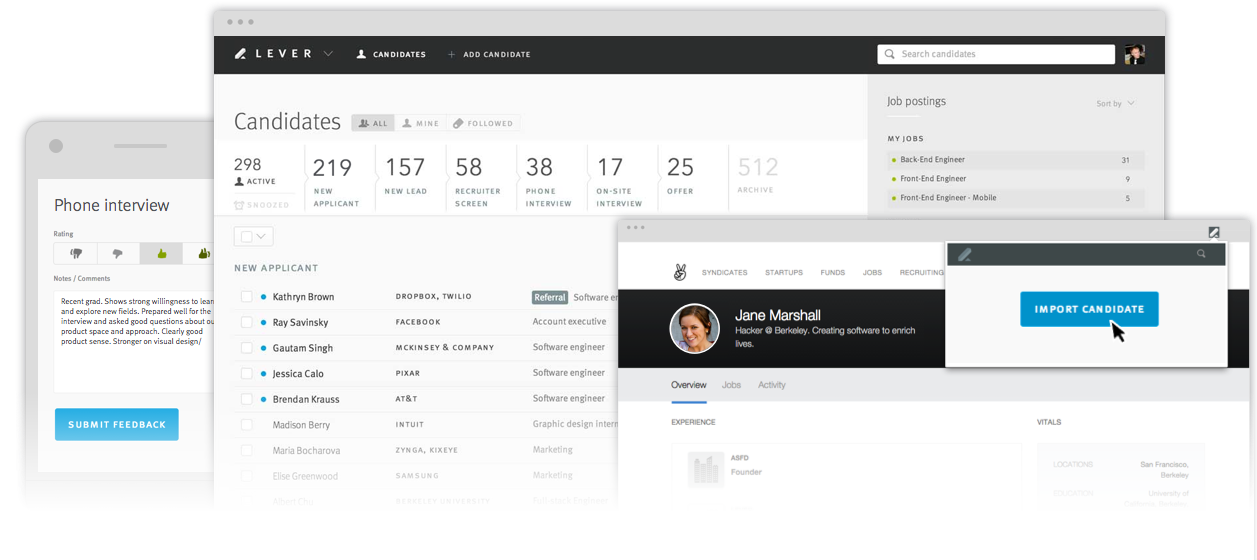This screenshot has width=1257, height=560.
Task: Click the Lever browser extension icon
Action: (x=1214, y=232)
